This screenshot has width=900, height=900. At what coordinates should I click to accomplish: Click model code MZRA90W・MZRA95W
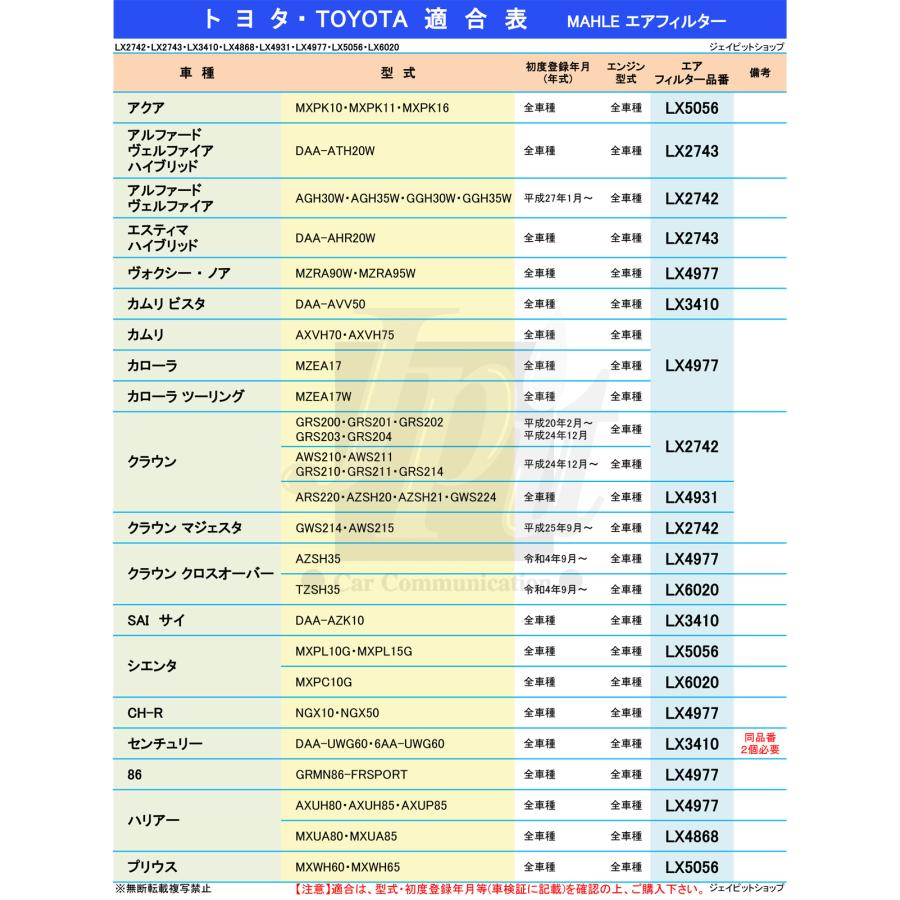tap(355, 273)
